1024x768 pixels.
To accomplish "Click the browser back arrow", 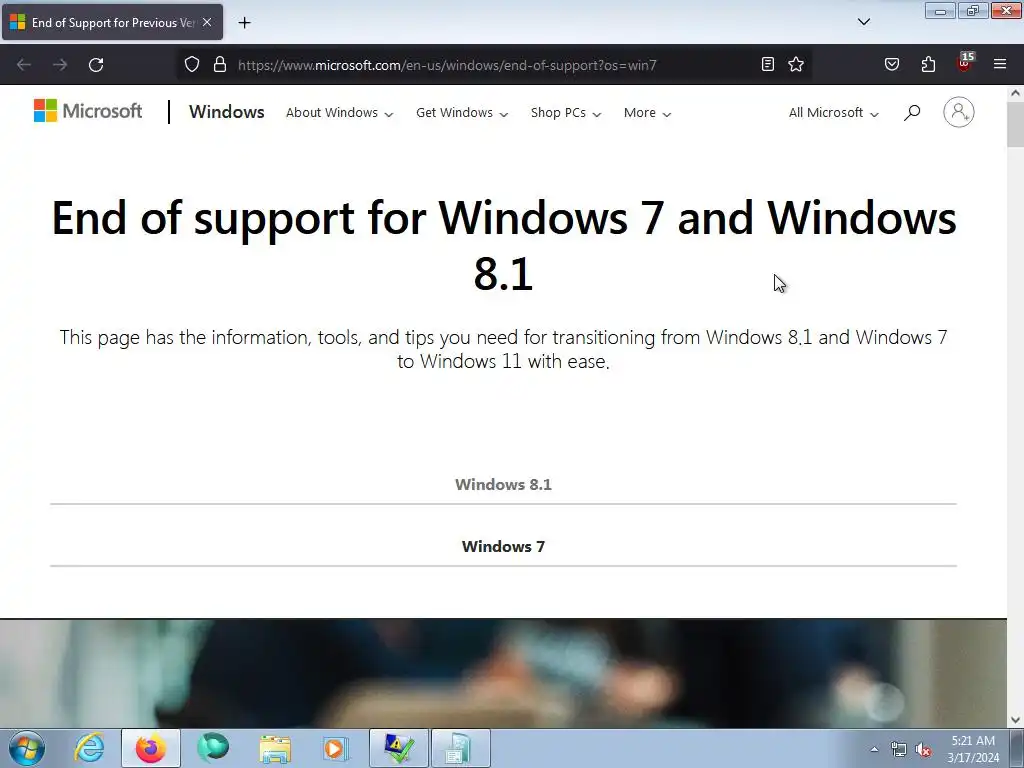I will 24,65.
